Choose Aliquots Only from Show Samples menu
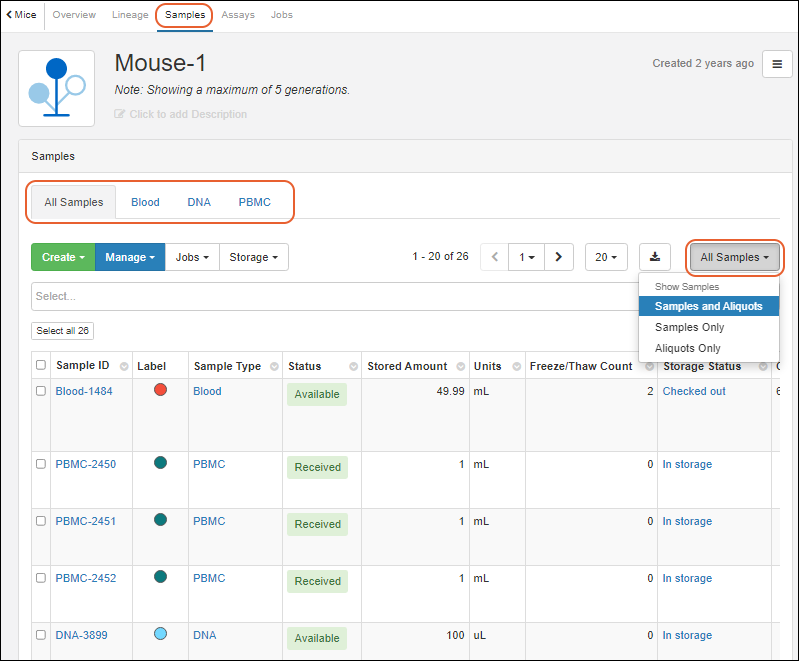Screen dimensions: 799x661 (688, 348)
